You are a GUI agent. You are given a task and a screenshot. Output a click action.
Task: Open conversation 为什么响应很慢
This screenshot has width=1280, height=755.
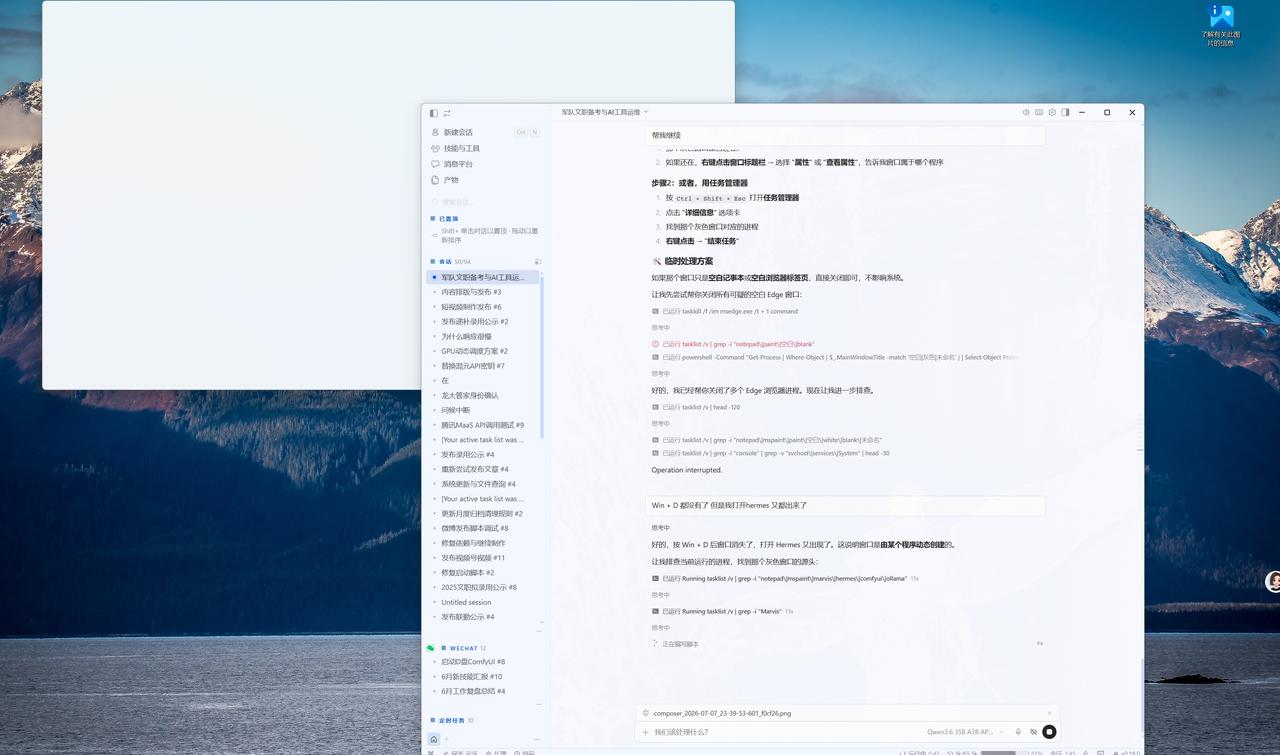pos(484,336)
